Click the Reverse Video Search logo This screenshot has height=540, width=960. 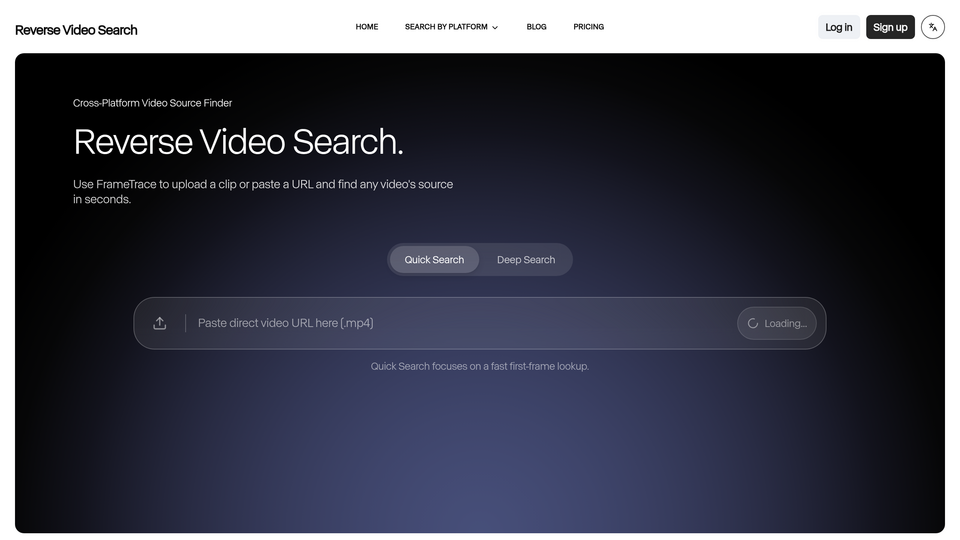coord(76,30)
